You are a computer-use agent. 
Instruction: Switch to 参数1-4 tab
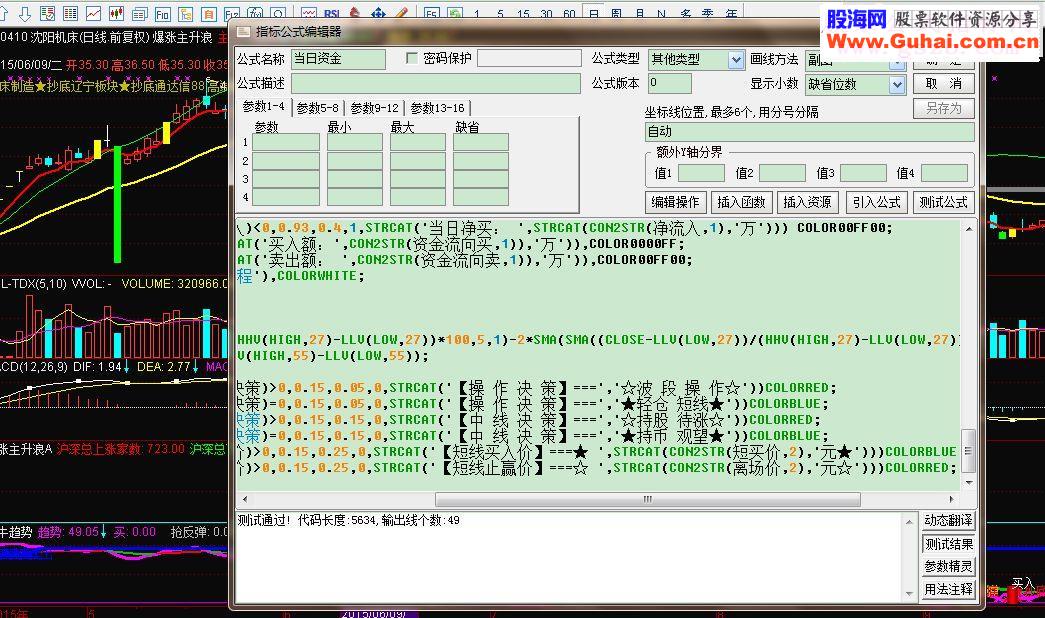(263, 107)
